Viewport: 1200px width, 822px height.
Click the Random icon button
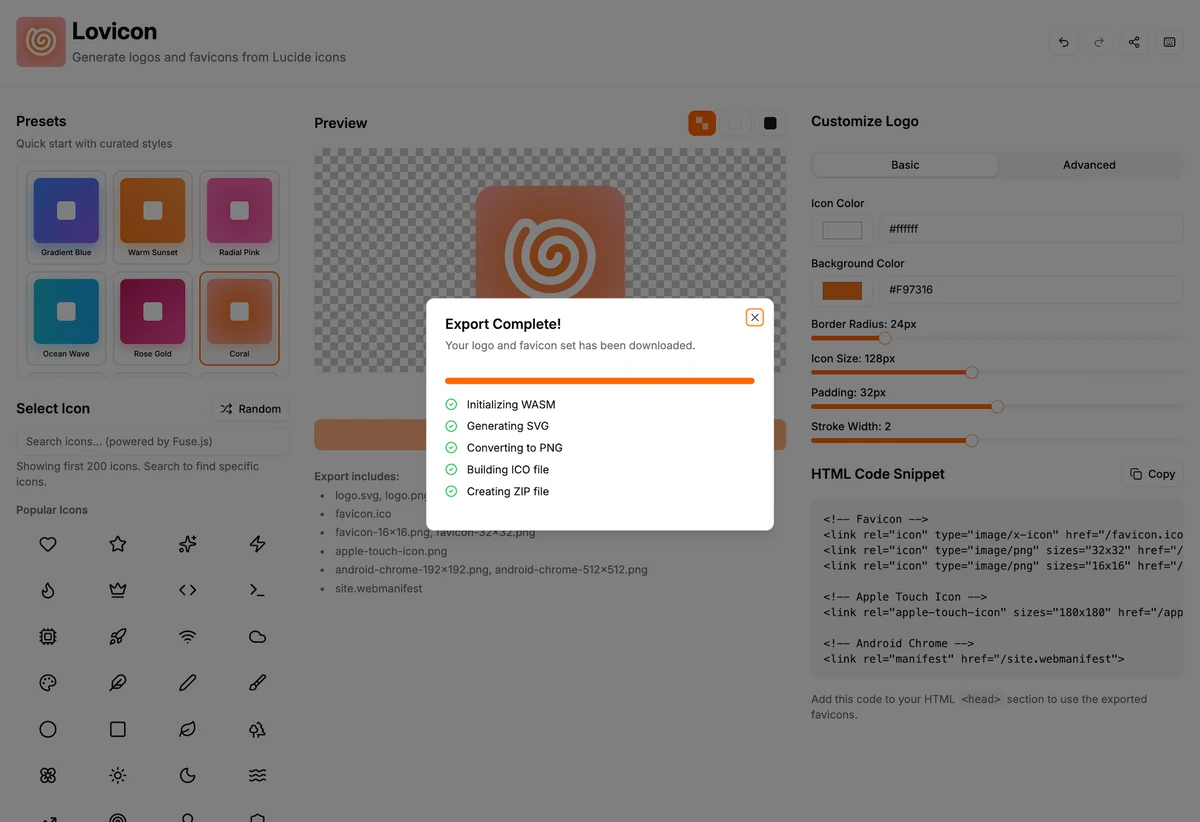pyautogui.click(x=250, y=409)
